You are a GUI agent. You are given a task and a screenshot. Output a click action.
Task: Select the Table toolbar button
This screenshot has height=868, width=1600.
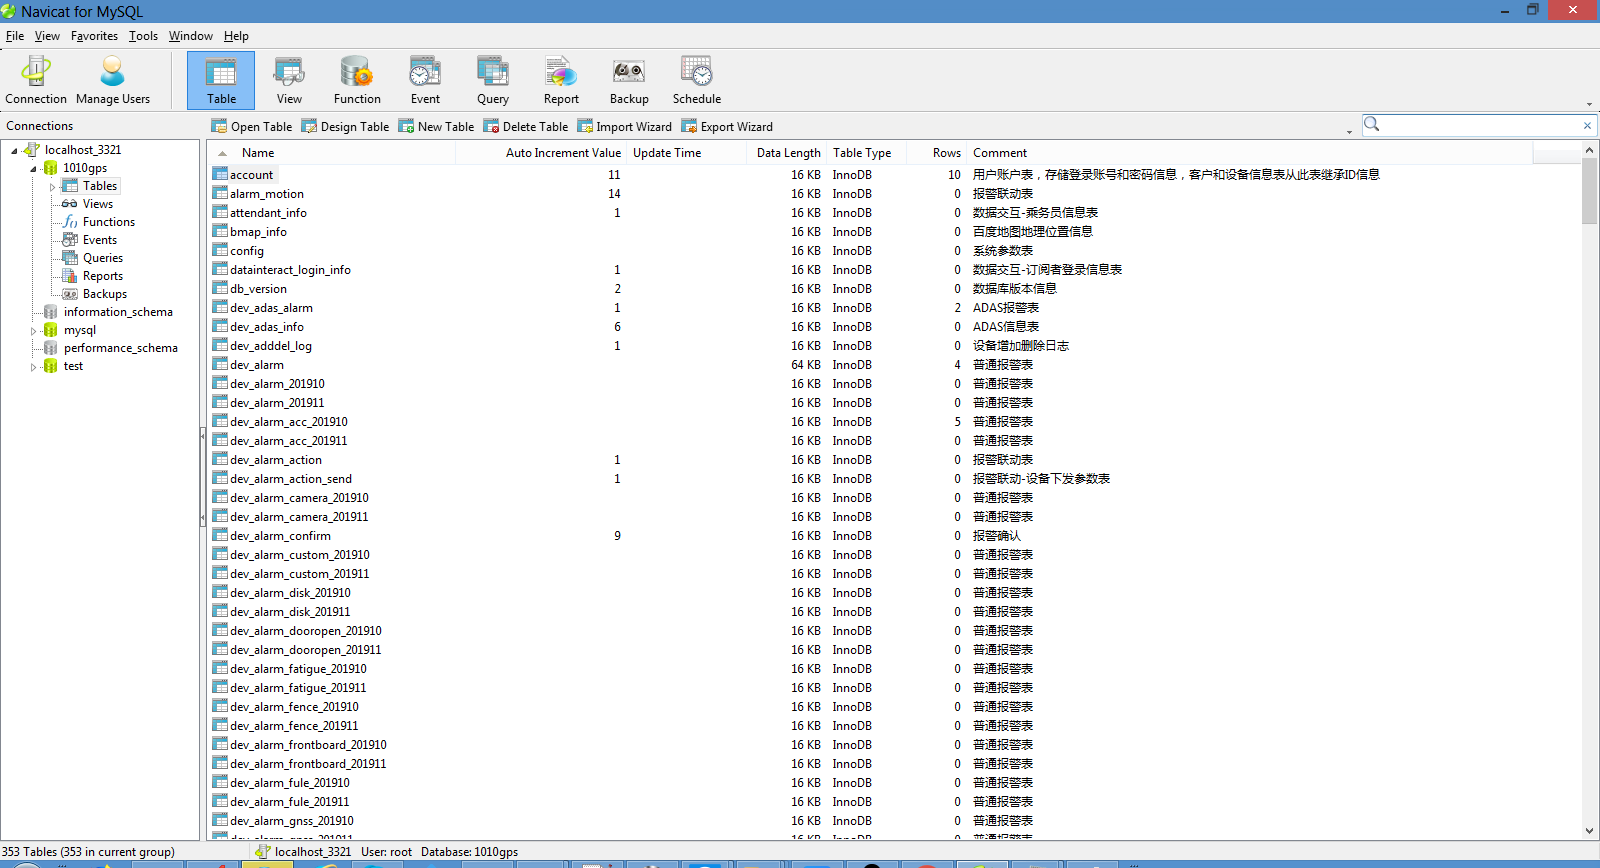pyautogui.click(x=221, y=80)
